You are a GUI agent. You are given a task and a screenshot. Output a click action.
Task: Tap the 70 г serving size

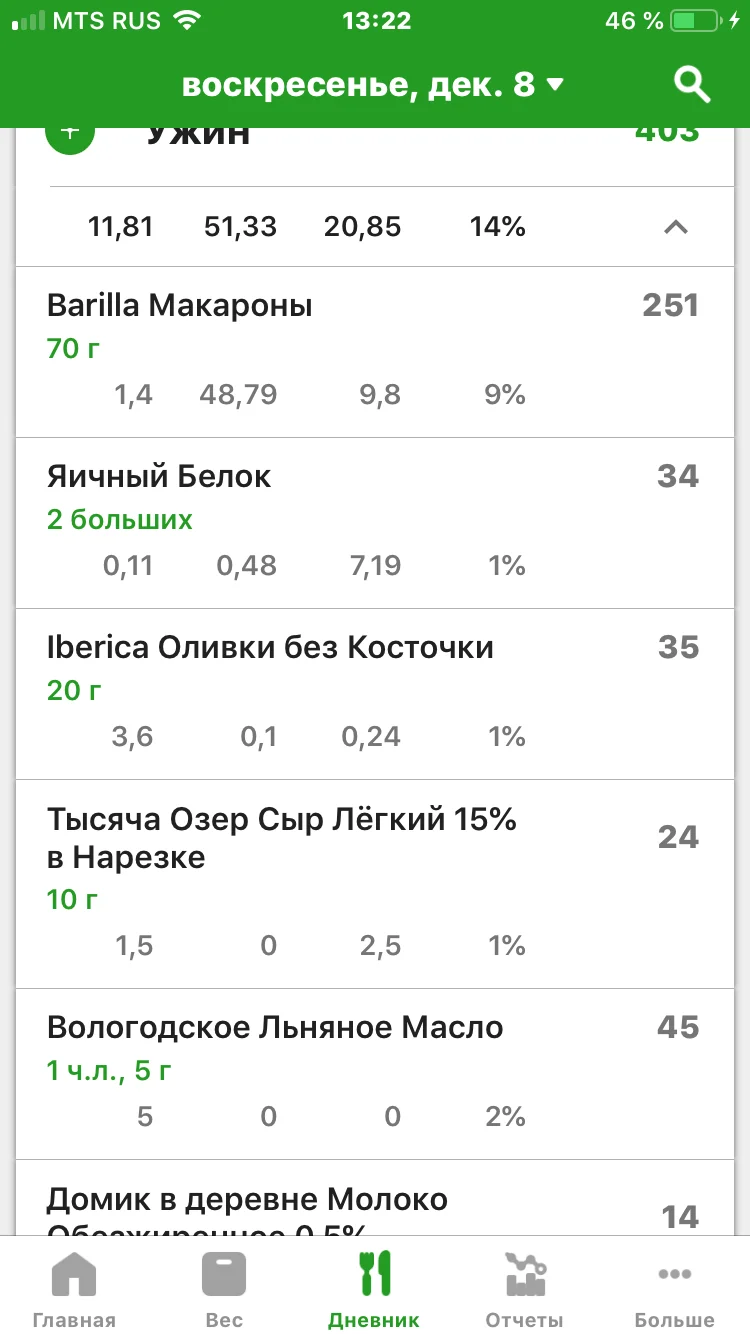pyautogui.click(x=74, y=349)
